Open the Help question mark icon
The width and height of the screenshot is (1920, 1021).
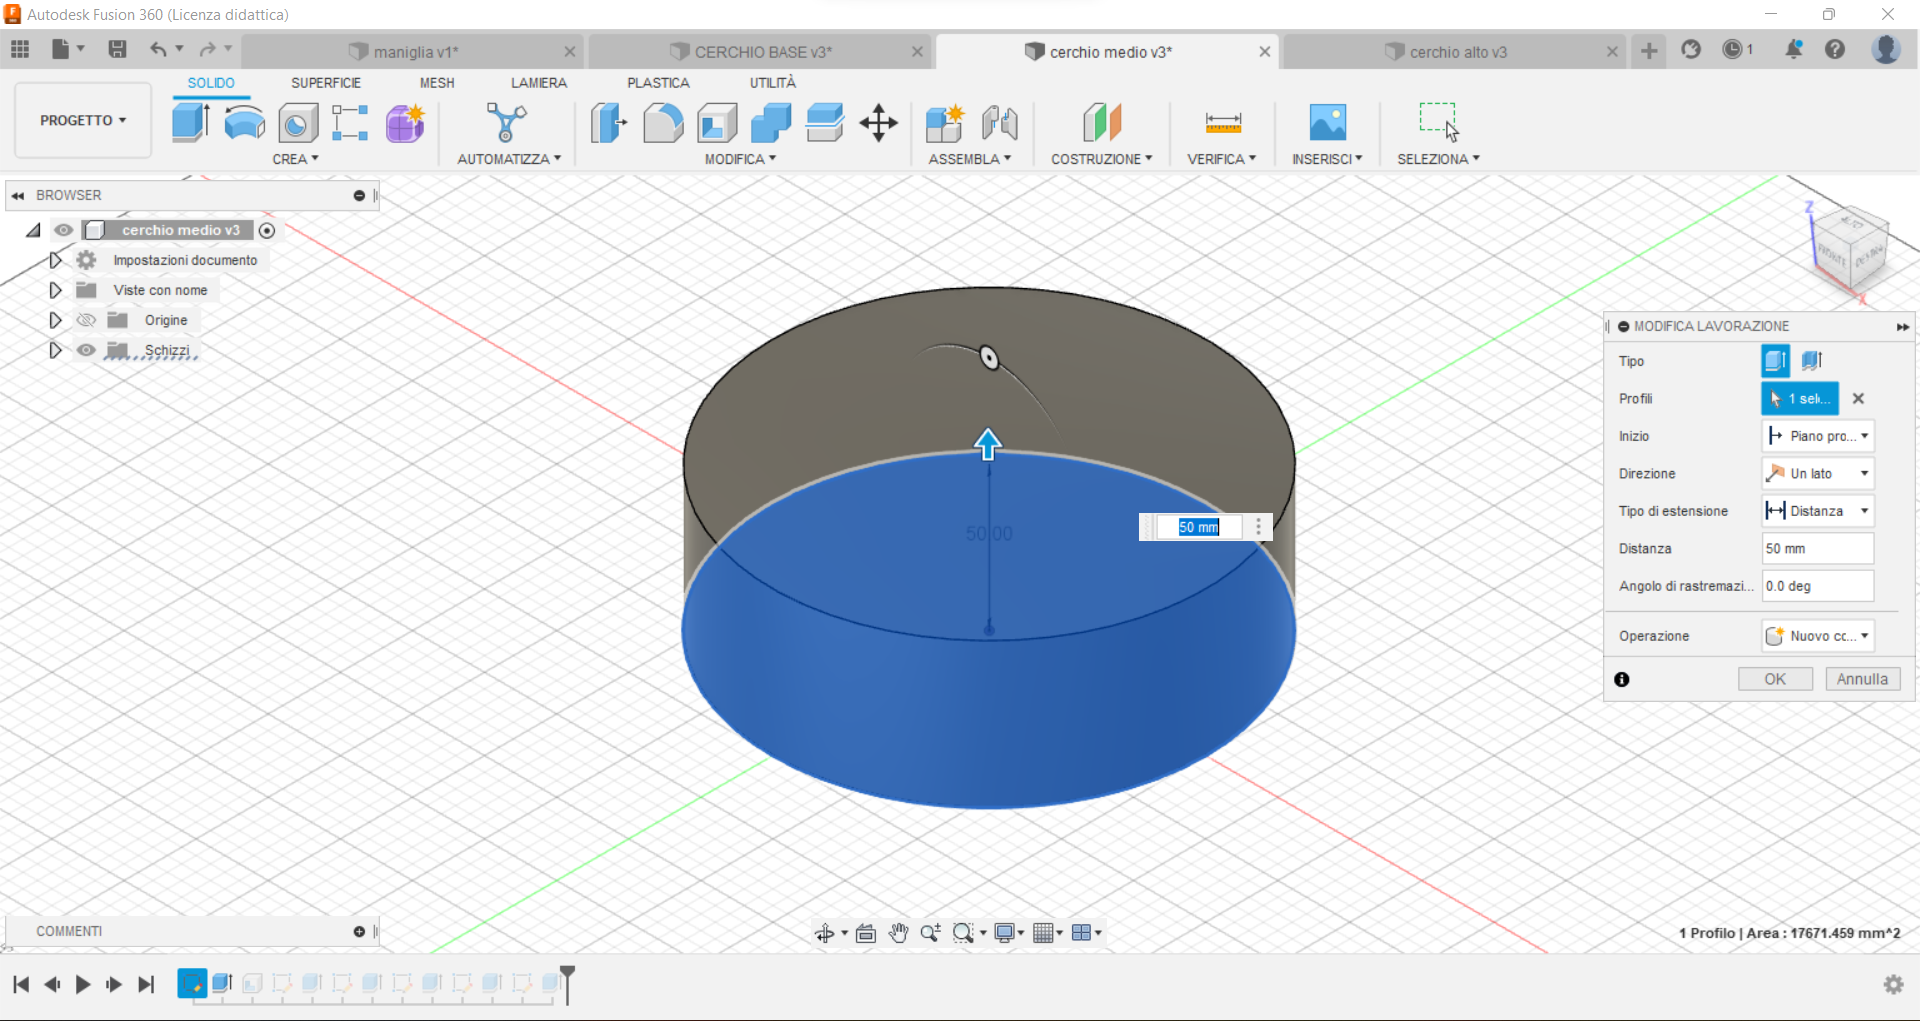pyautogui.click(x=1834, y=49)
